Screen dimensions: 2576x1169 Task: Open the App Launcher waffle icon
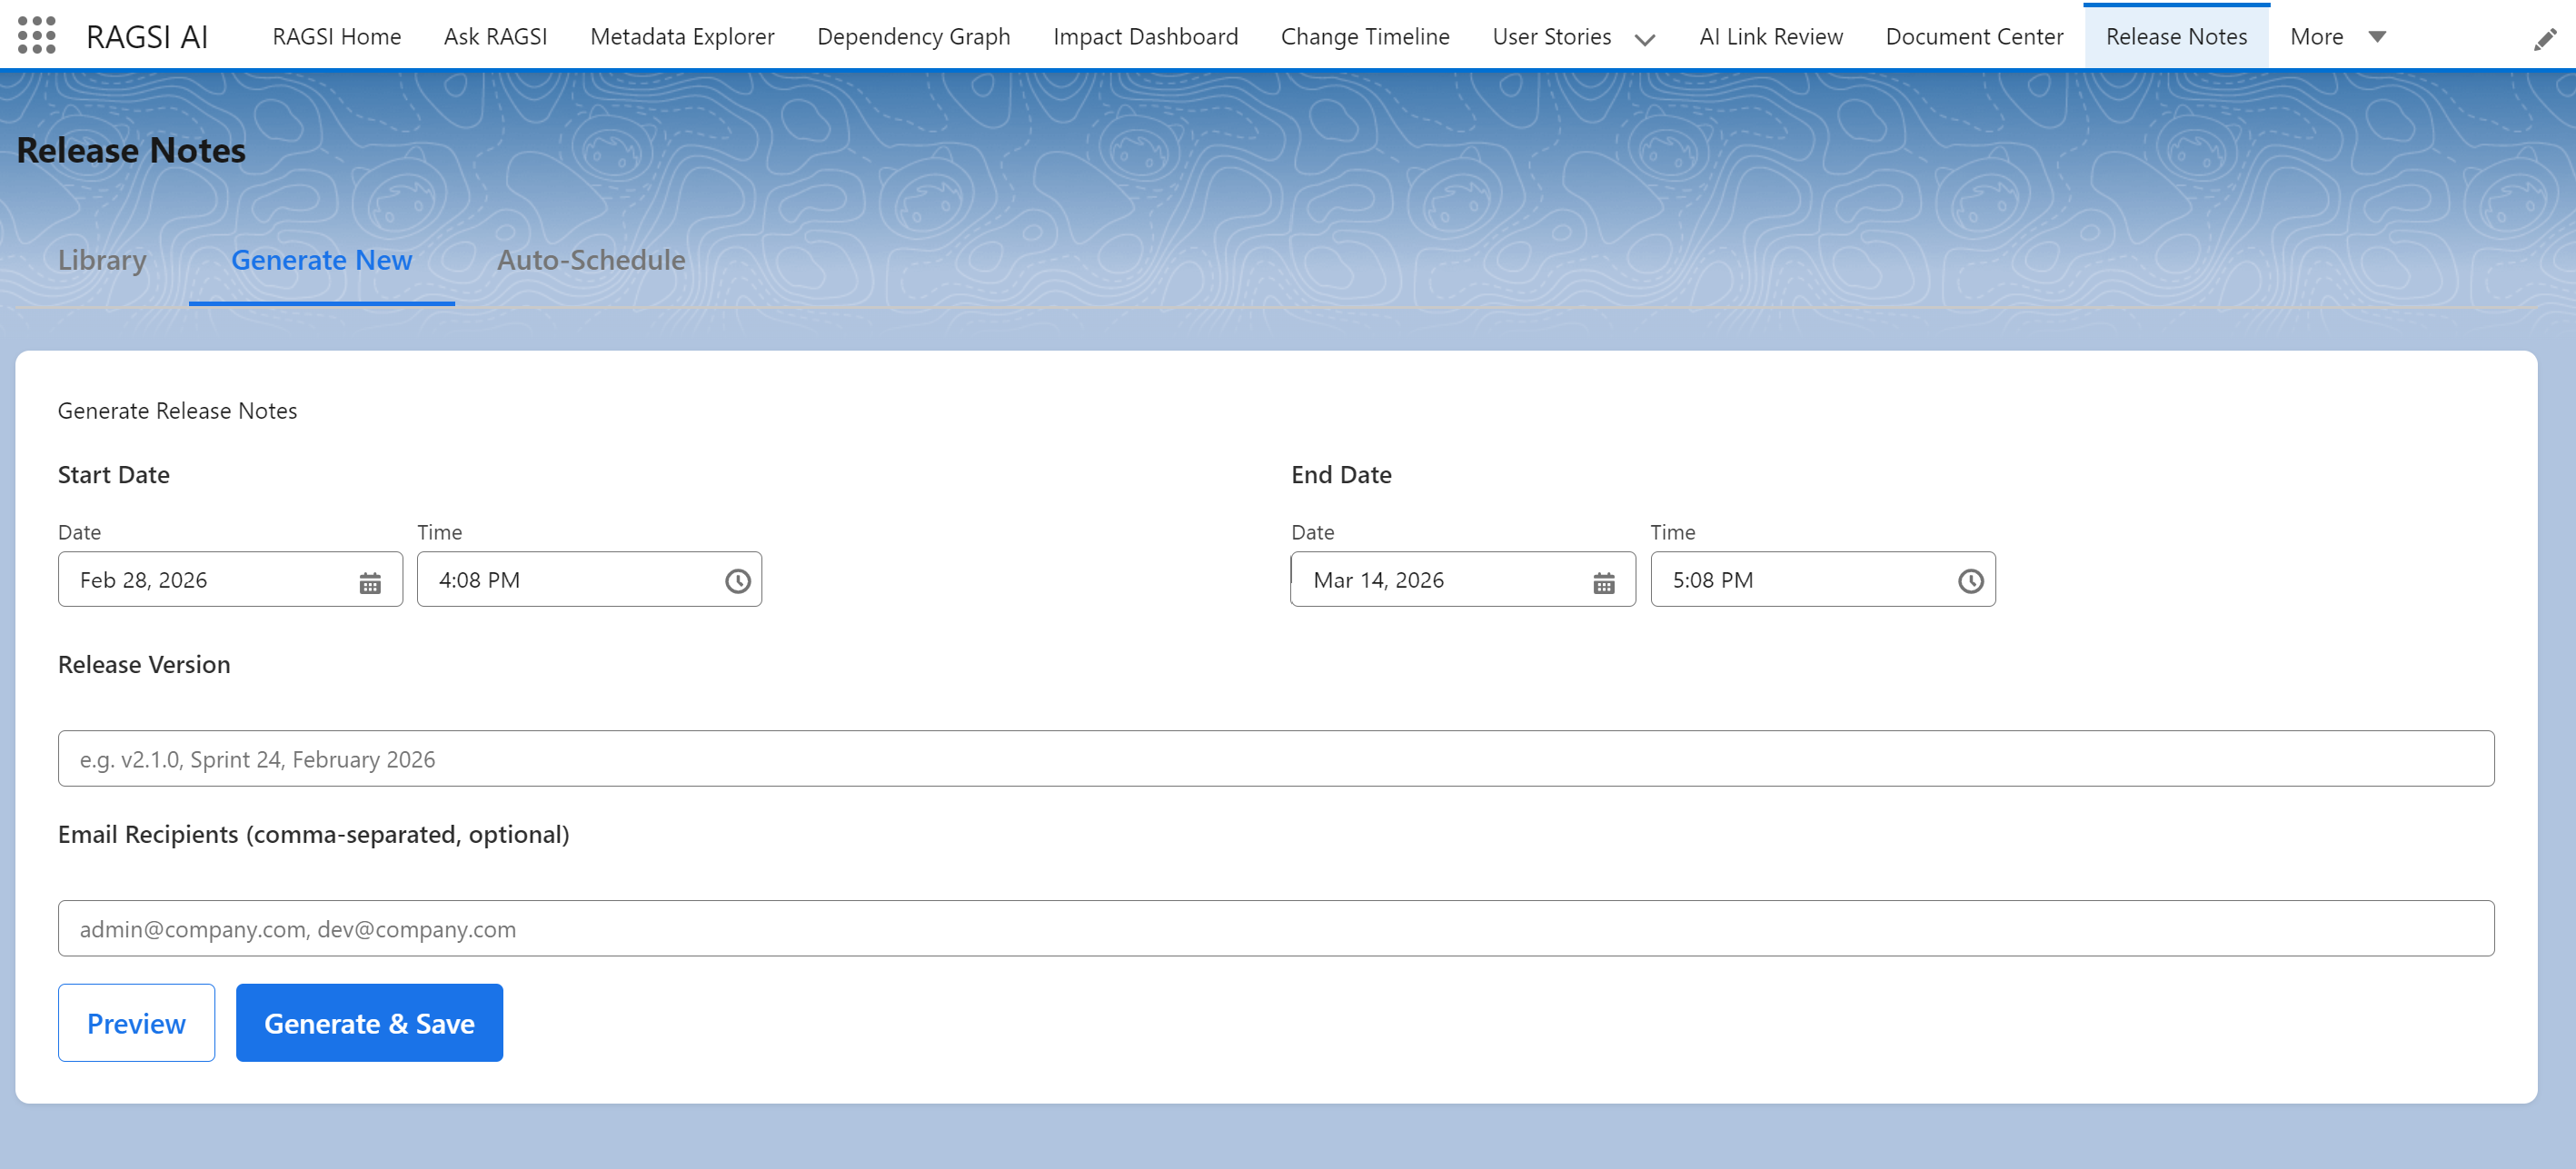pos(38,37)
